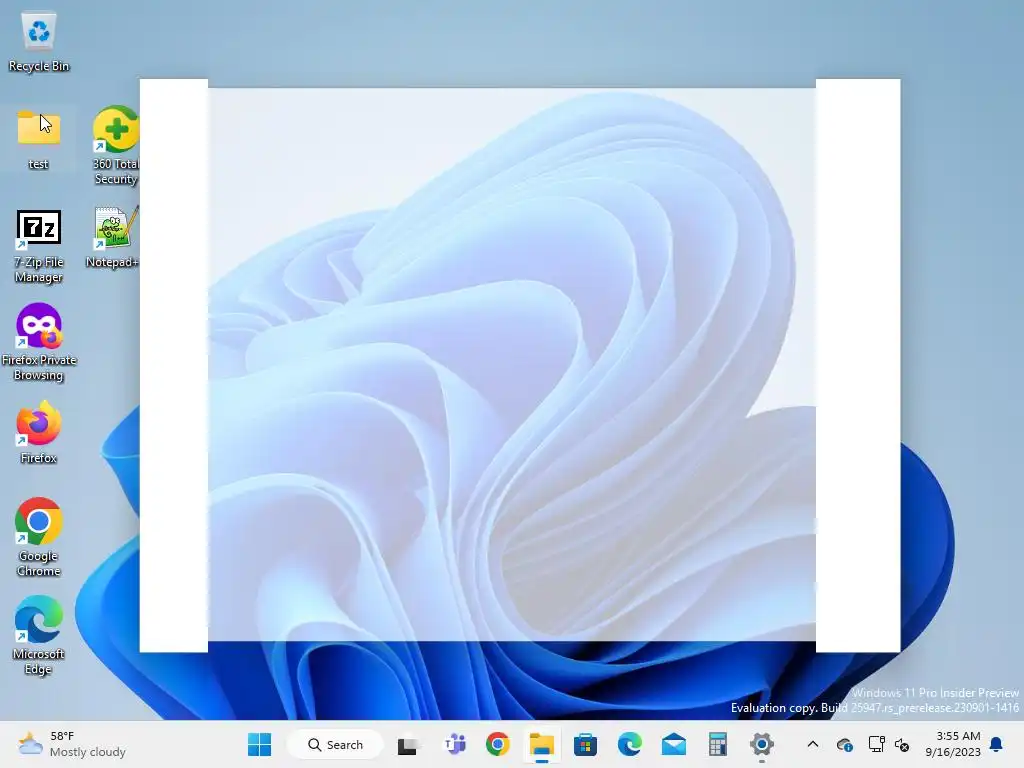
Task: Show hidden system tray icons
Action: (x=812, y=744)
